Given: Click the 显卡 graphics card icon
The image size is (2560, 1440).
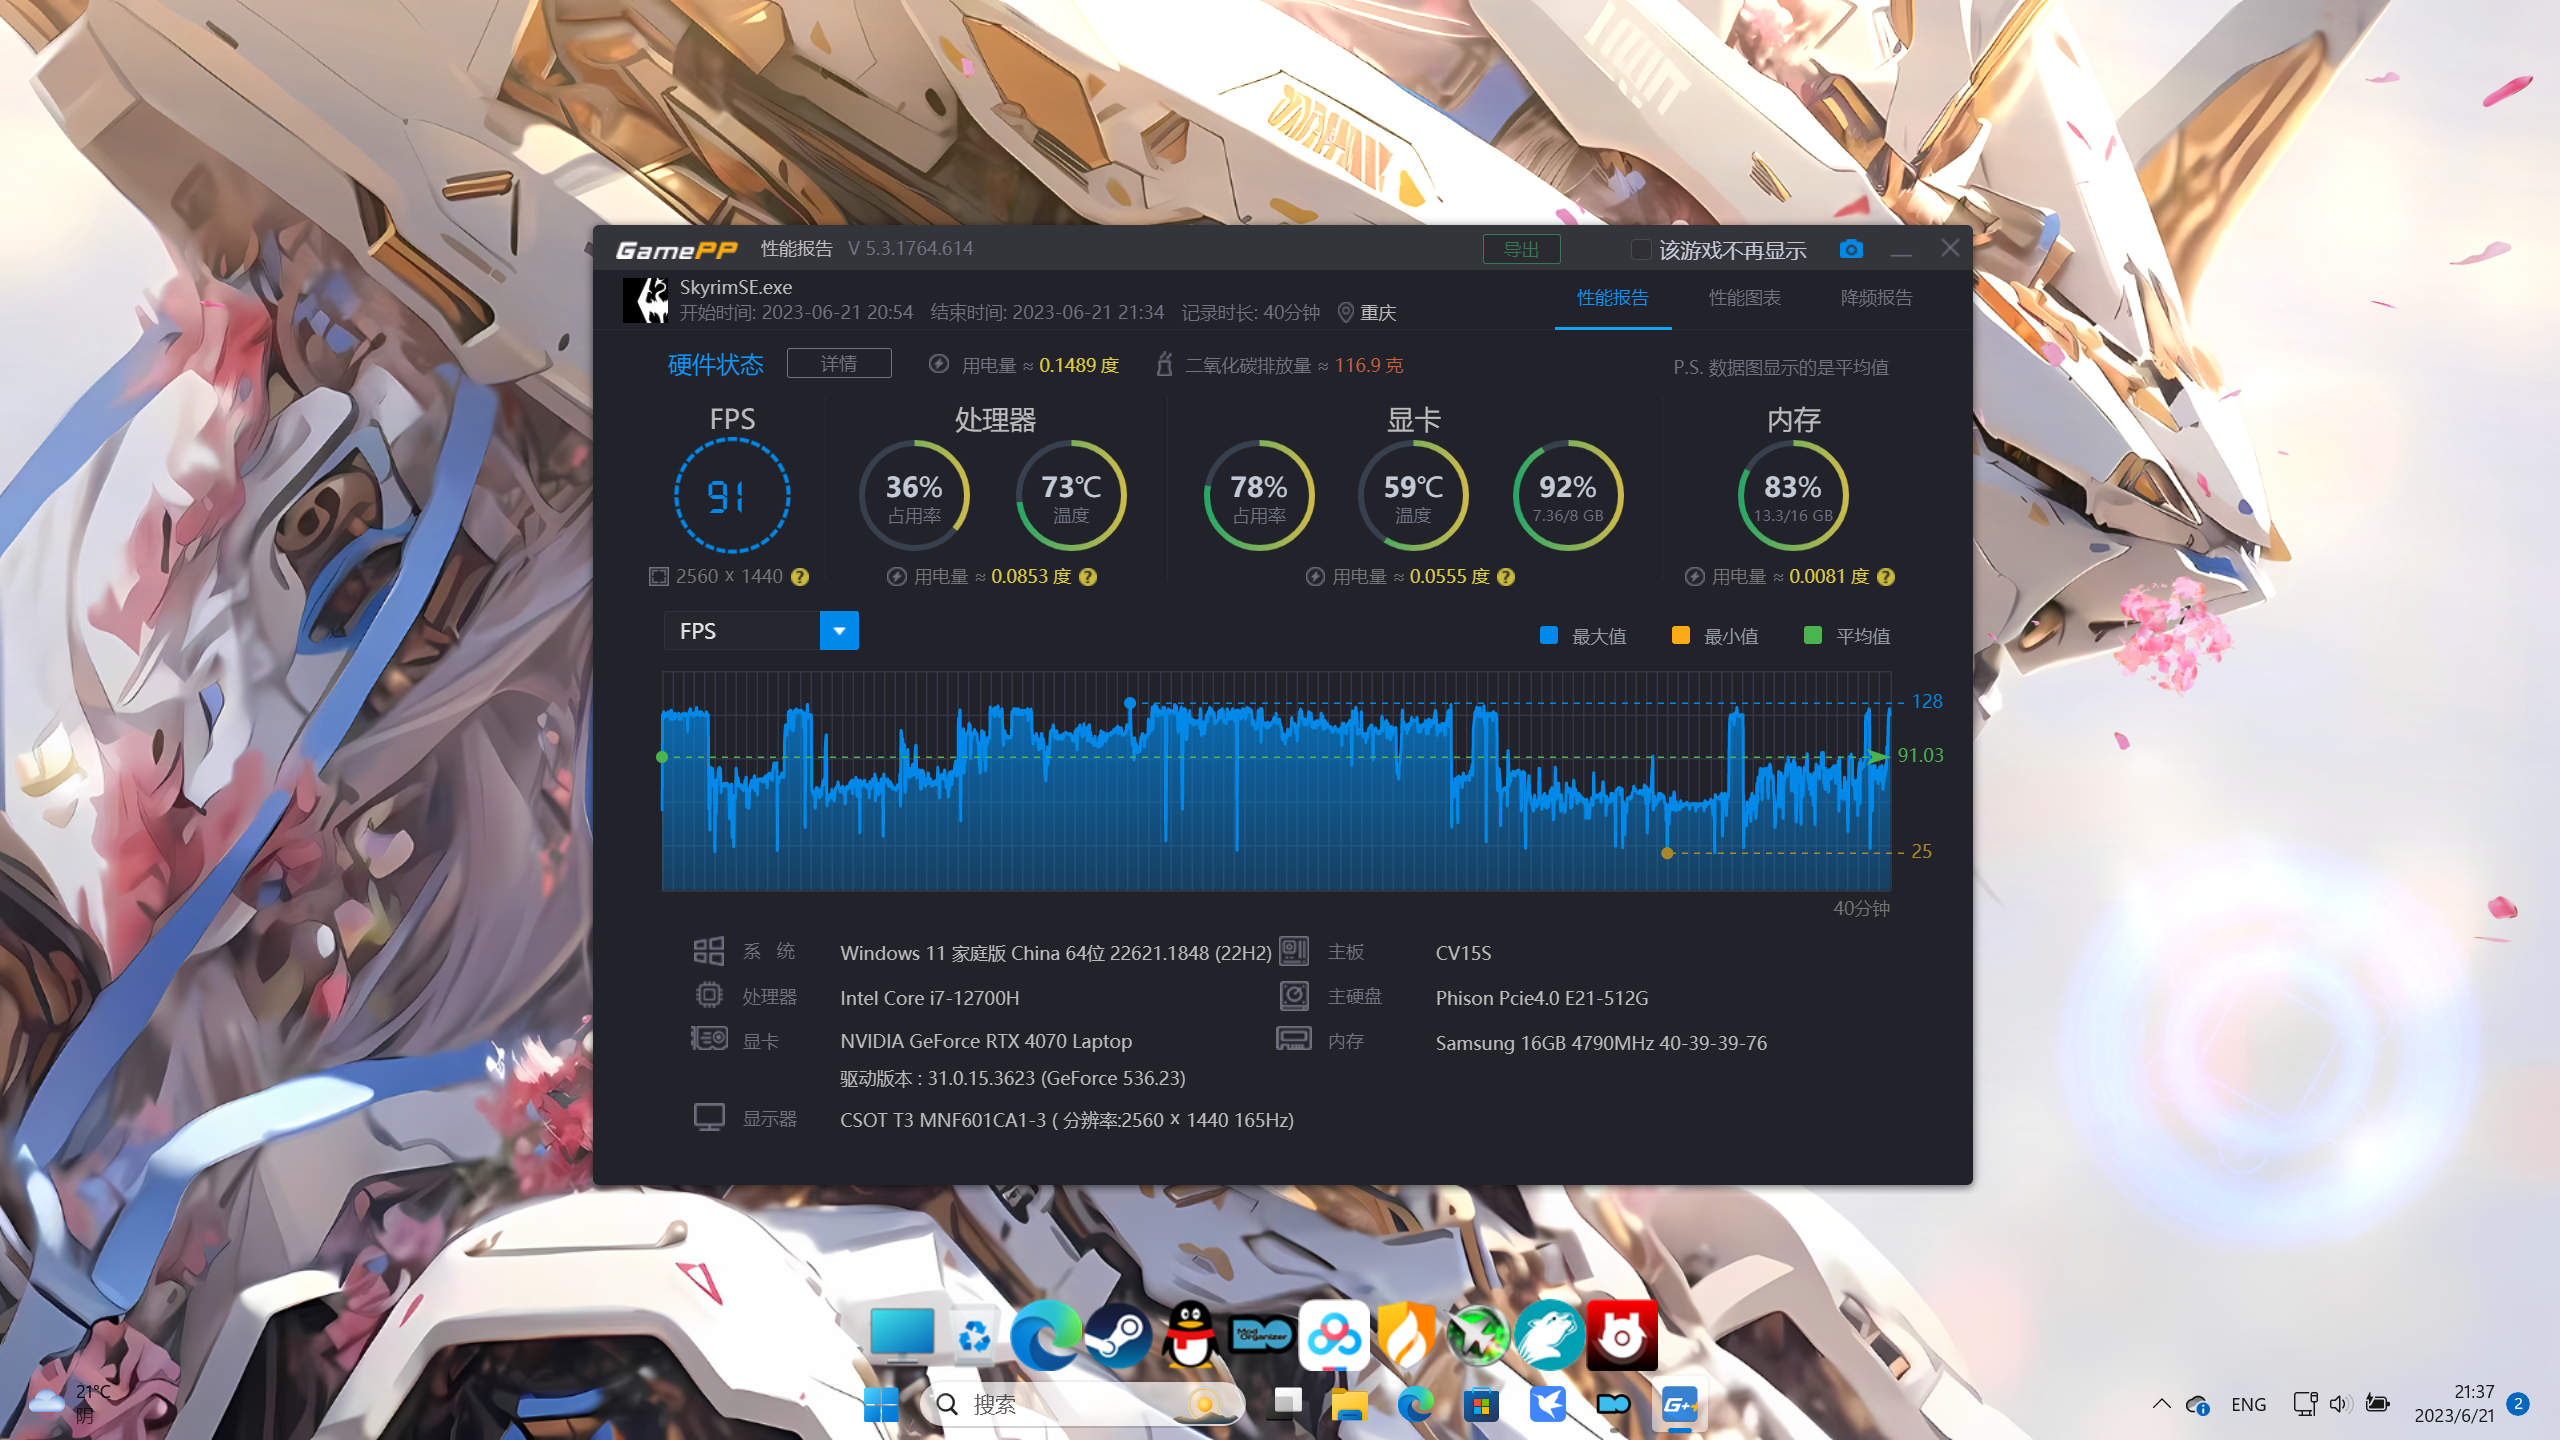Looking at the screenshot, I should coord(709,1039).
